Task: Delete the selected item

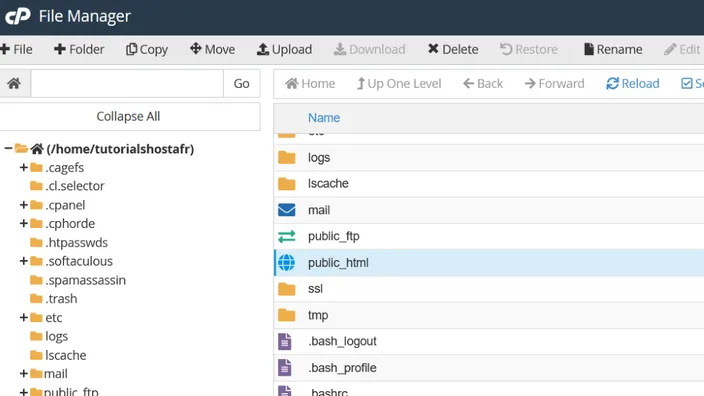Action: point(453,49)
